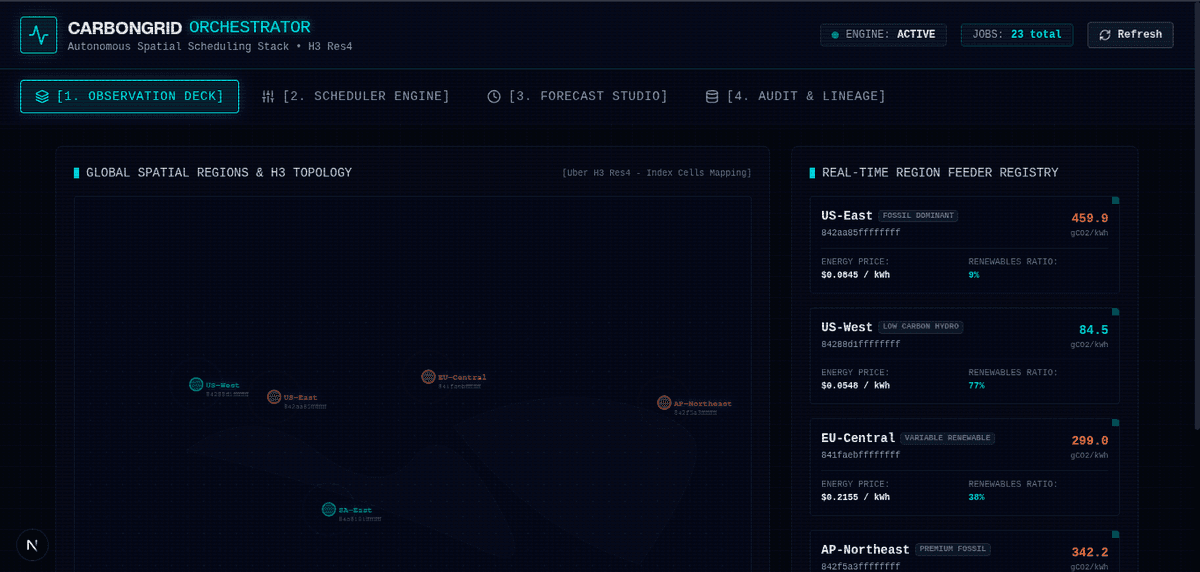
Task: Click the CarbonGrid pulse logo icon
Action: point(39,35)
